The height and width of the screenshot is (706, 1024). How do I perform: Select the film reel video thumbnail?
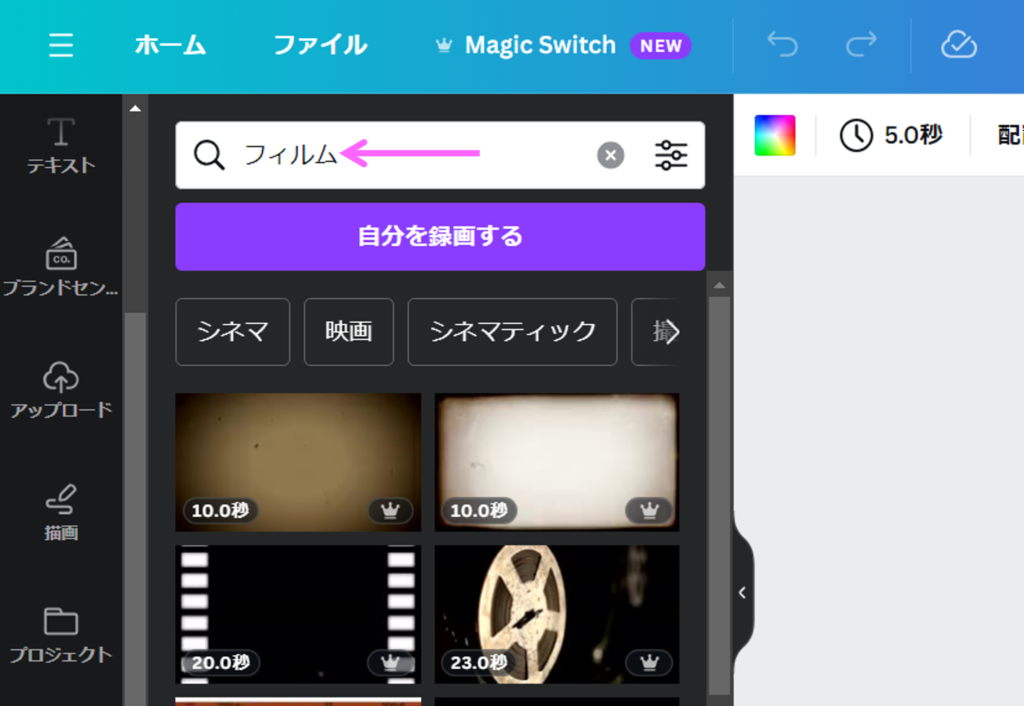point(556,613)
